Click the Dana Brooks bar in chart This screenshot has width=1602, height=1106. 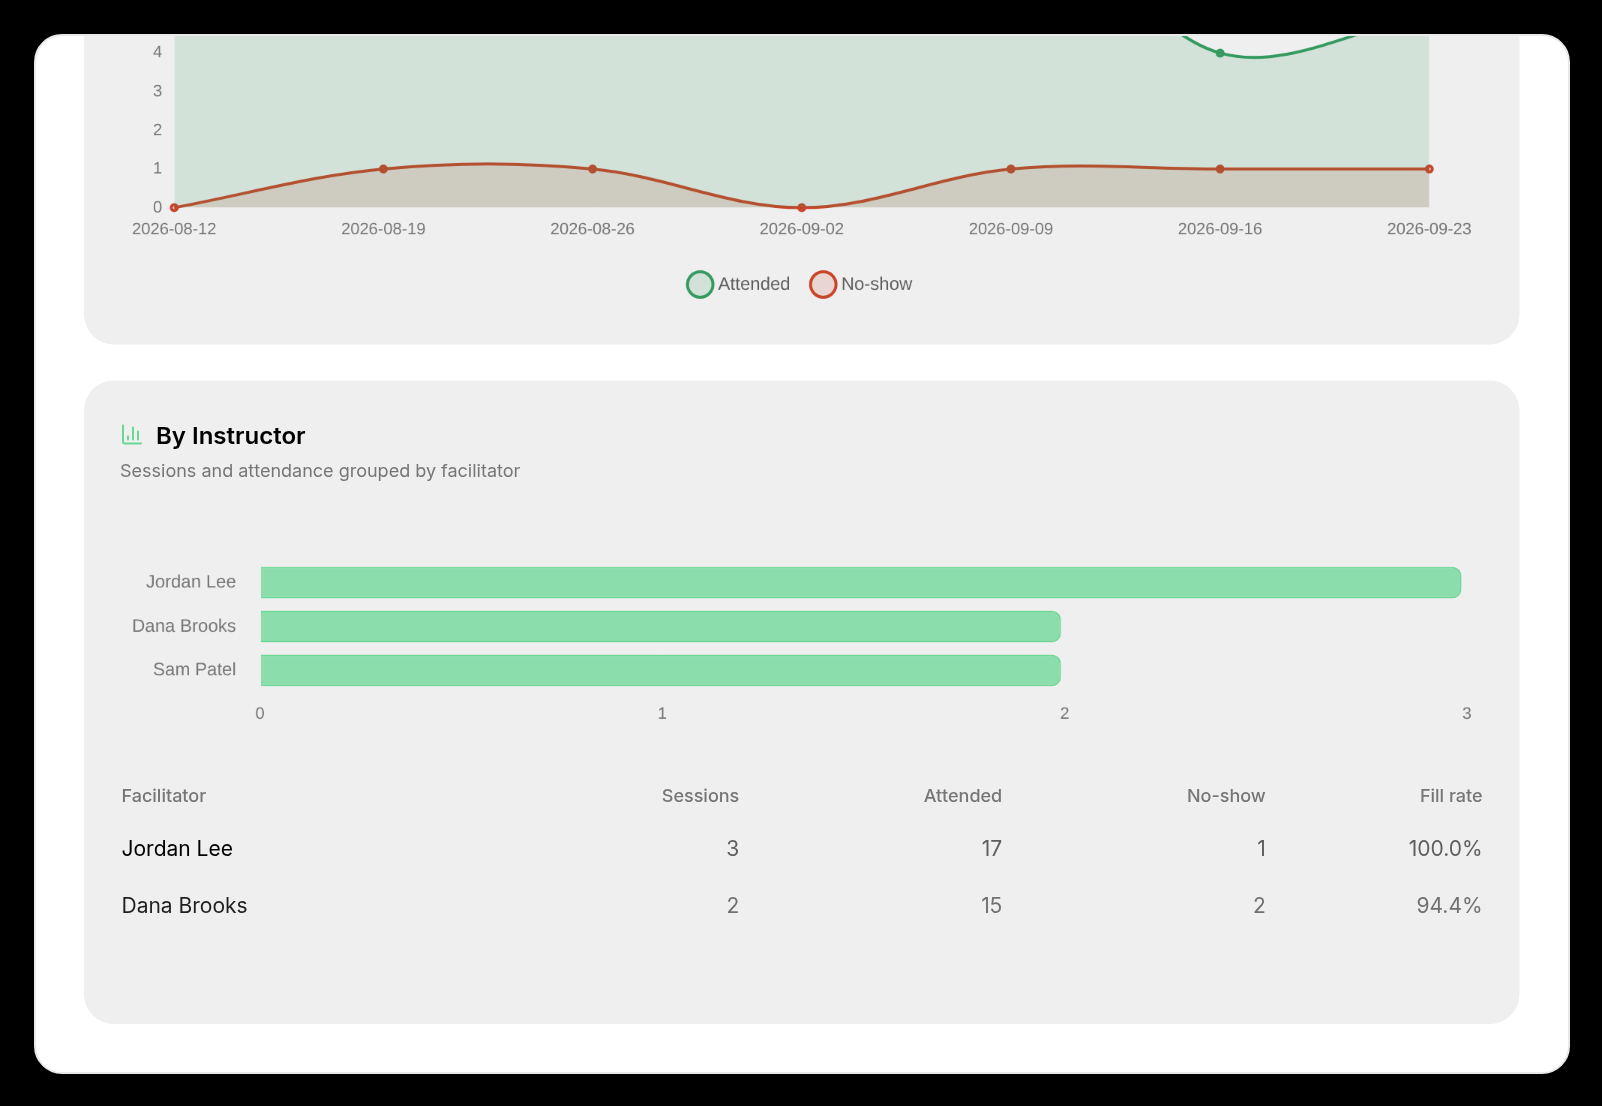click(661, 627)
